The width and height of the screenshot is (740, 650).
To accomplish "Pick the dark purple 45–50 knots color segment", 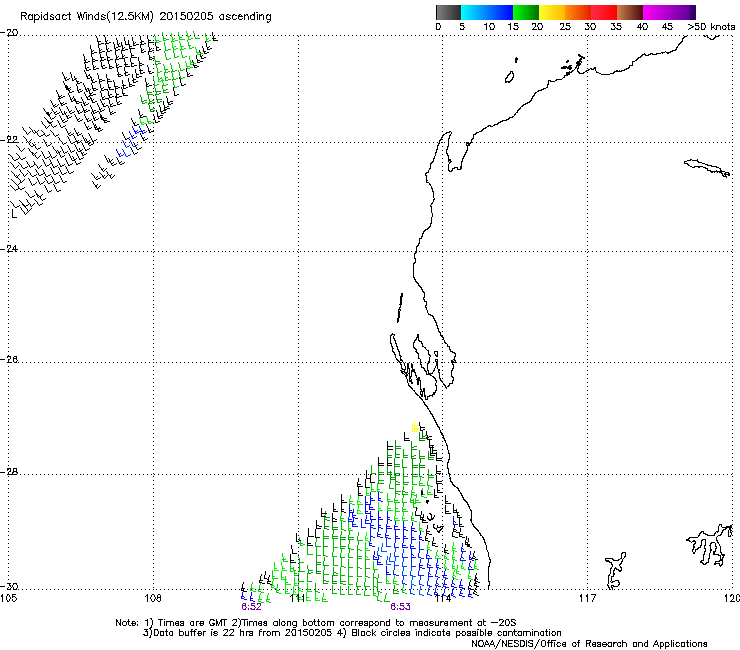I will point(682,12).
